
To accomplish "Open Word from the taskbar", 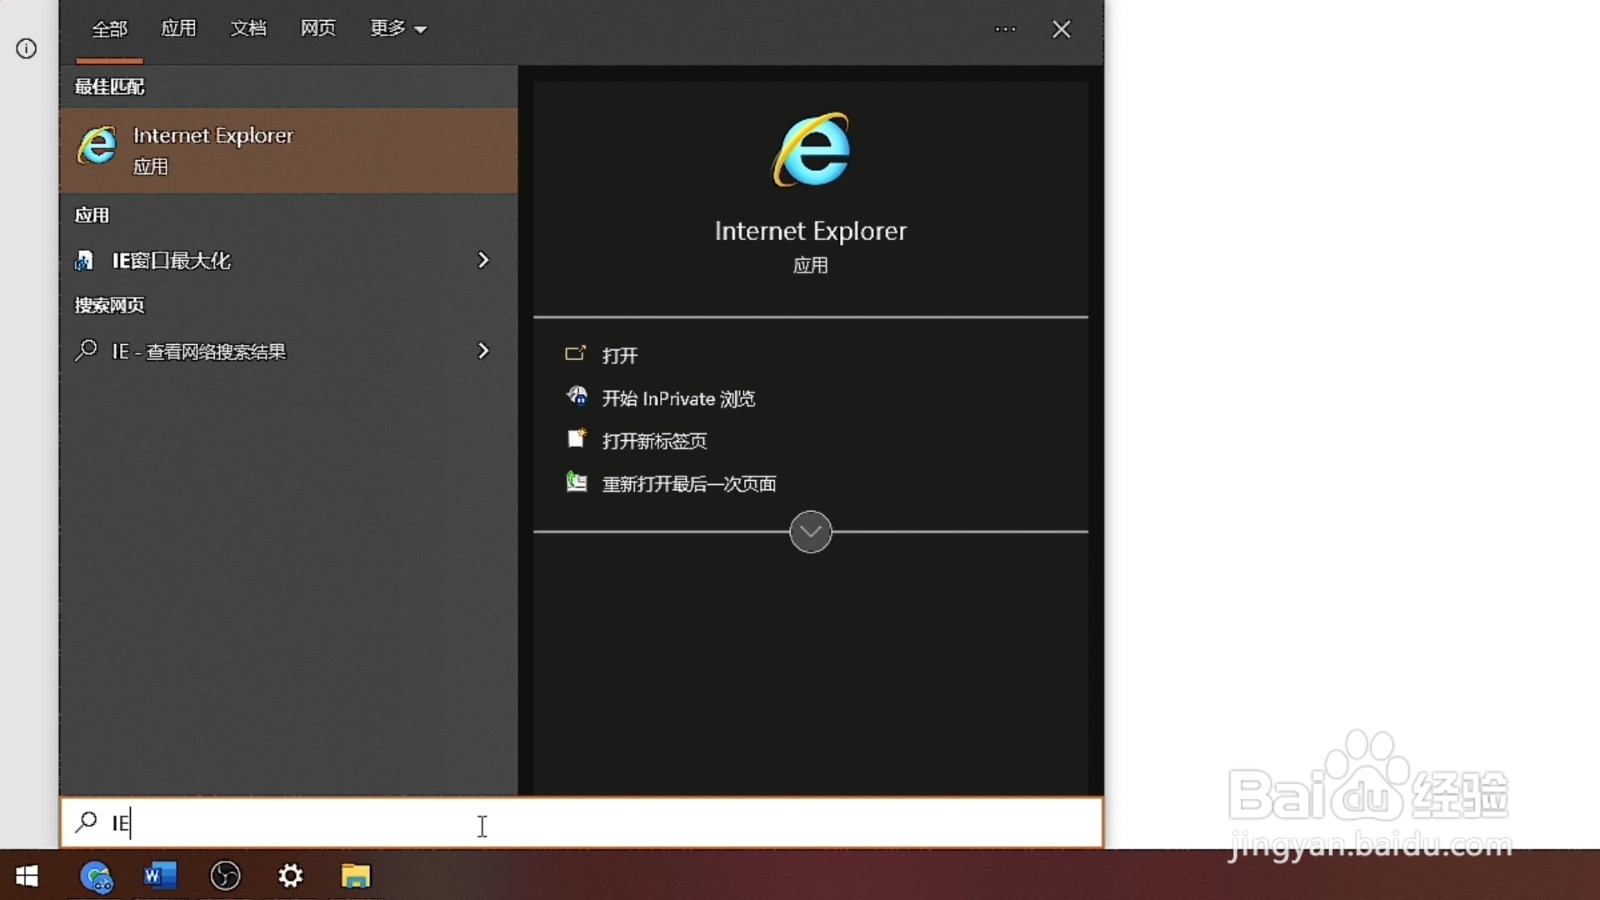I will coord(160,876).
